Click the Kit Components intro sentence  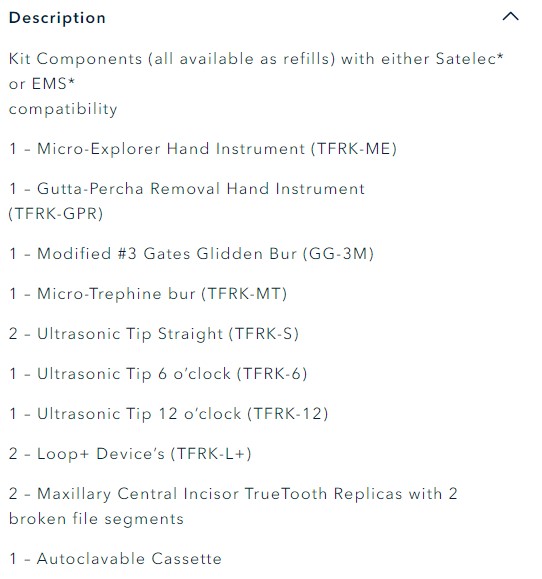[x=256, y=84]
